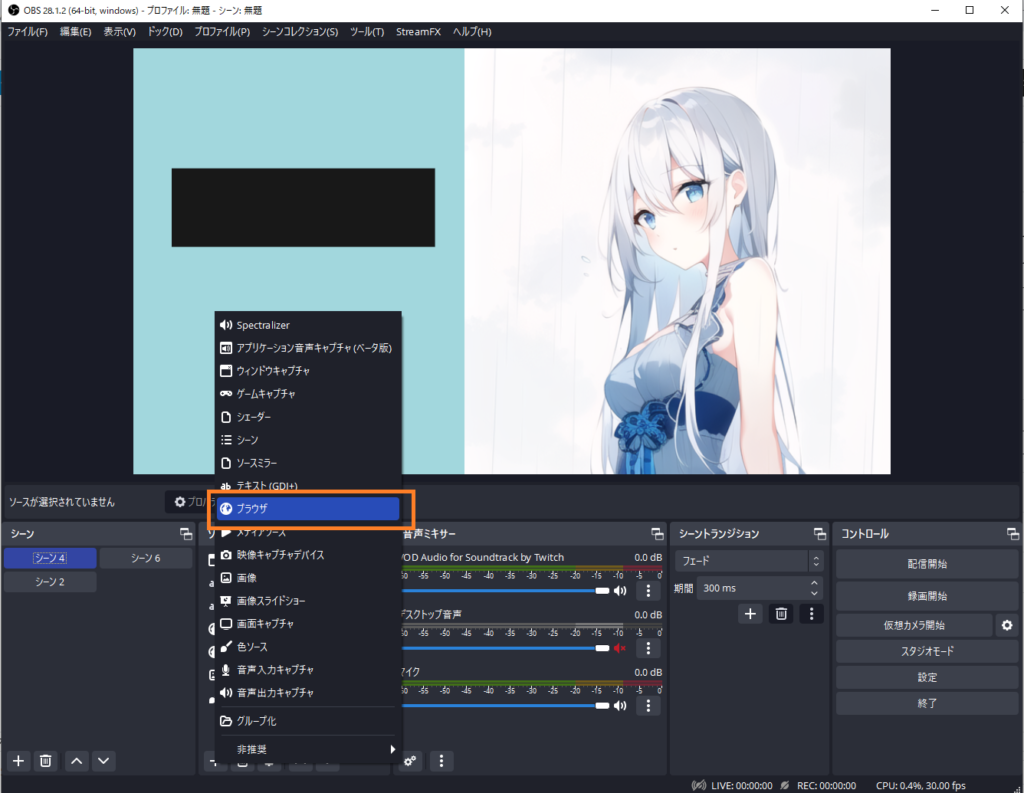Select グループ化 from the source menu
This screenshot has height=793, width=1024.
click(308, 721)
